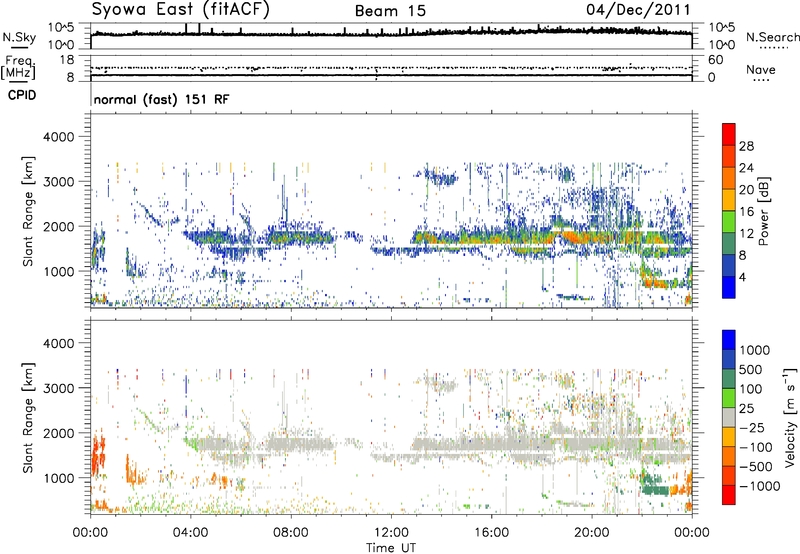Image resolution: width=800 pixels, height=554 pixels.
Task: Click the "normal (fast) 151 RF" mode text
Action: (x=161, y=99)
